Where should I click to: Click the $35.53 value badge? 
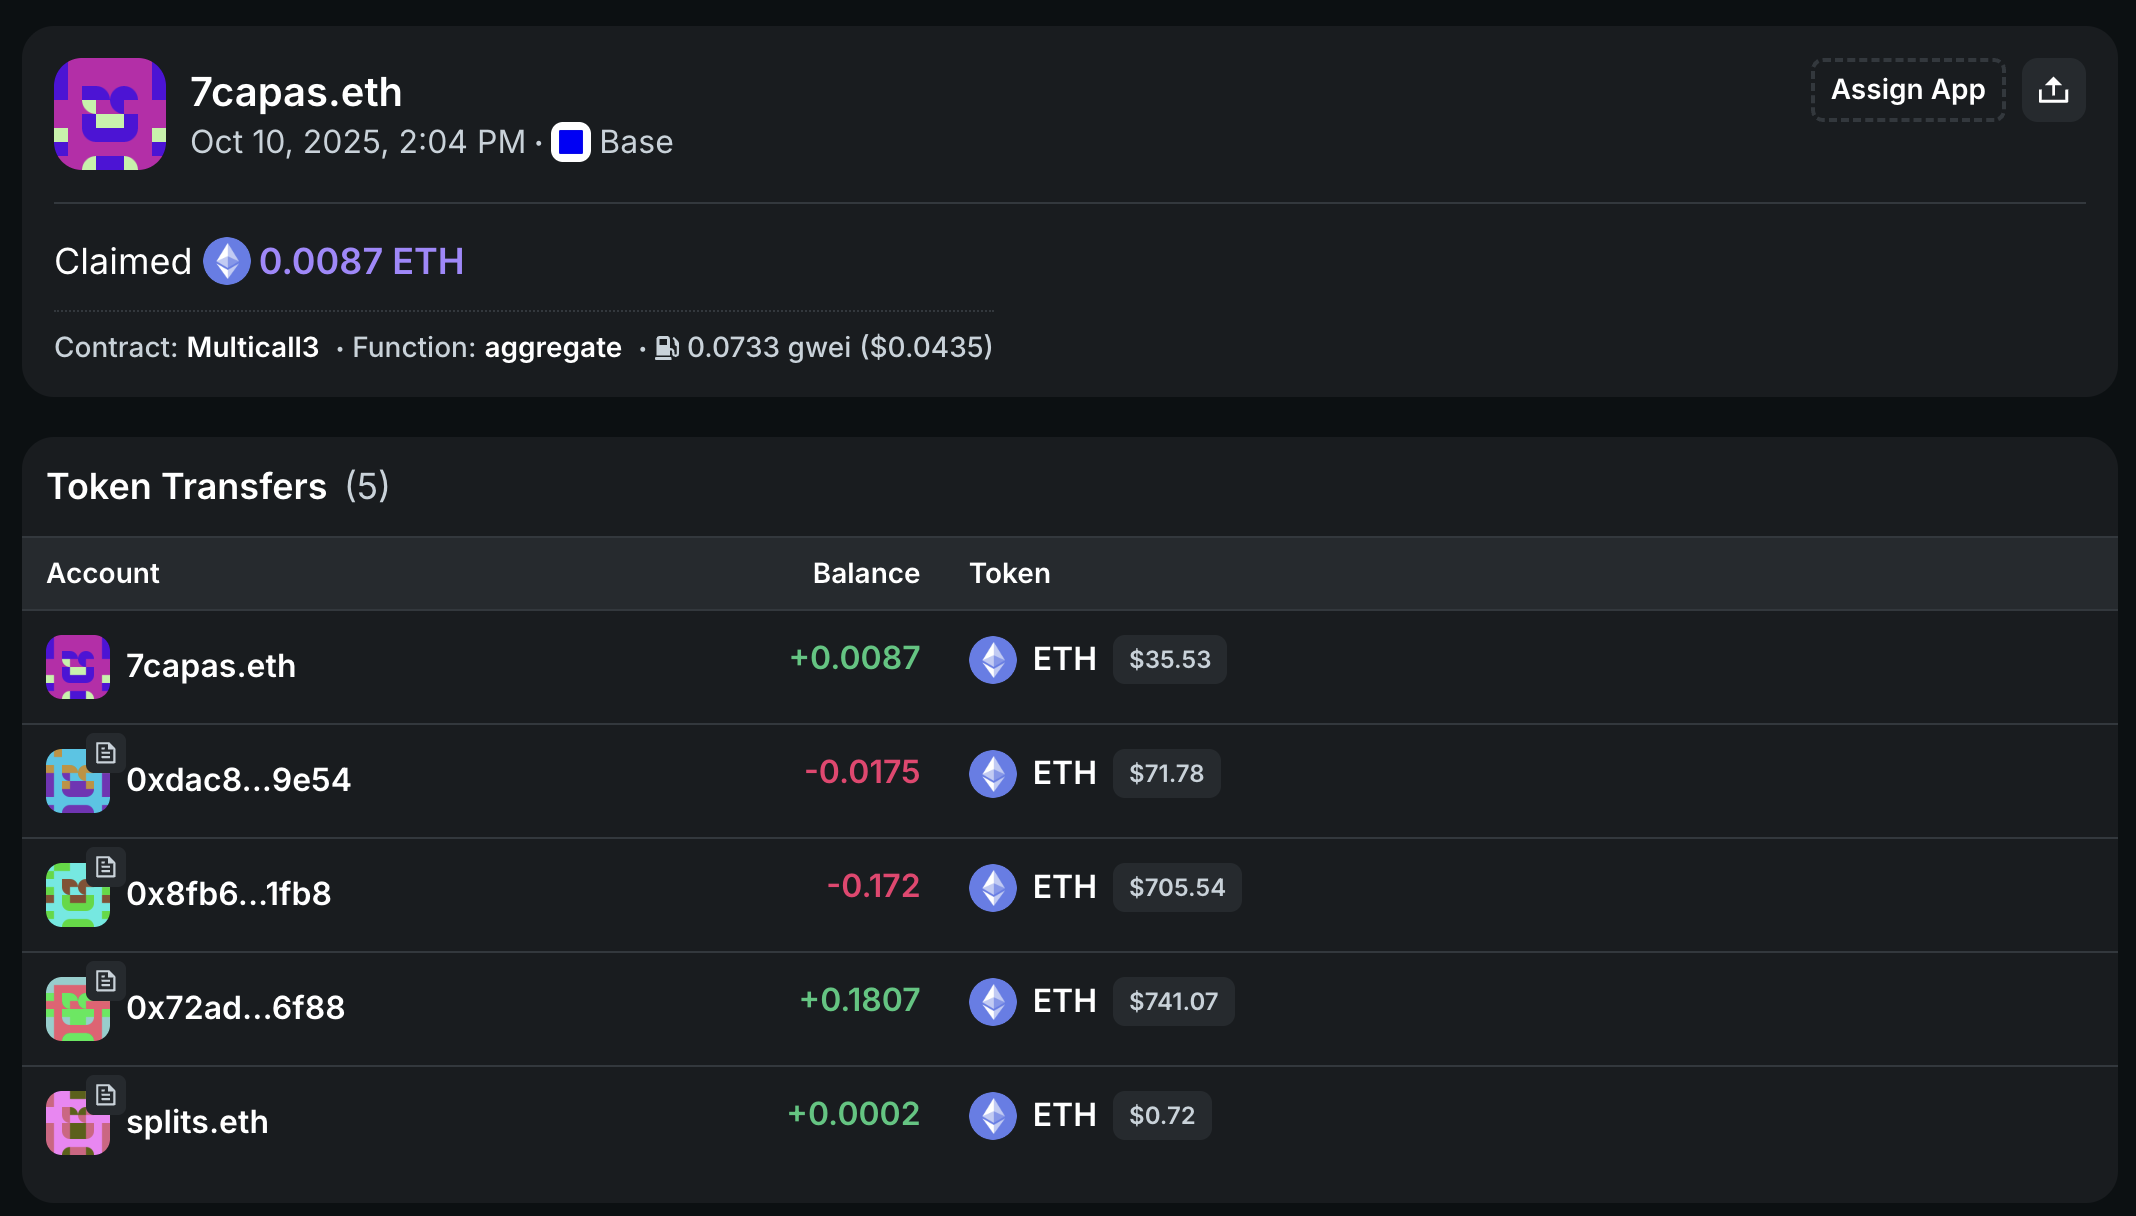pyautogui.click(x=1169, y=660)
